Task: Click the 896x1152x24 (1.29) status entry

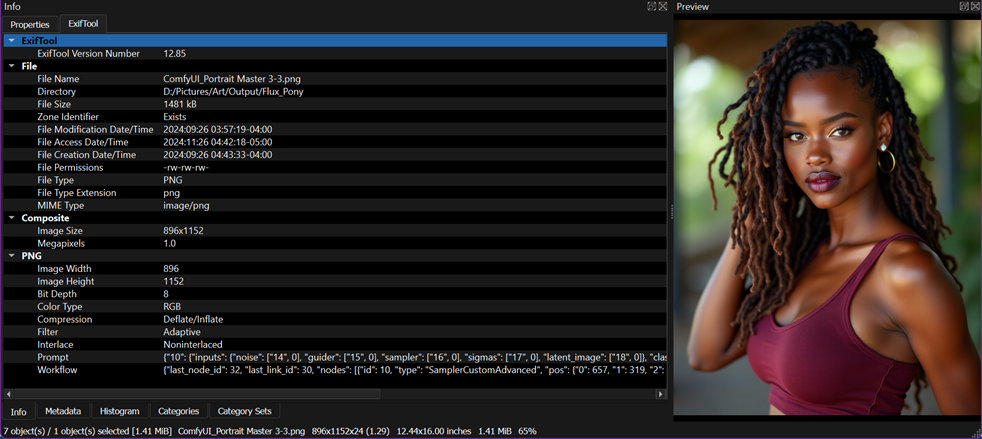Action: 351,431
